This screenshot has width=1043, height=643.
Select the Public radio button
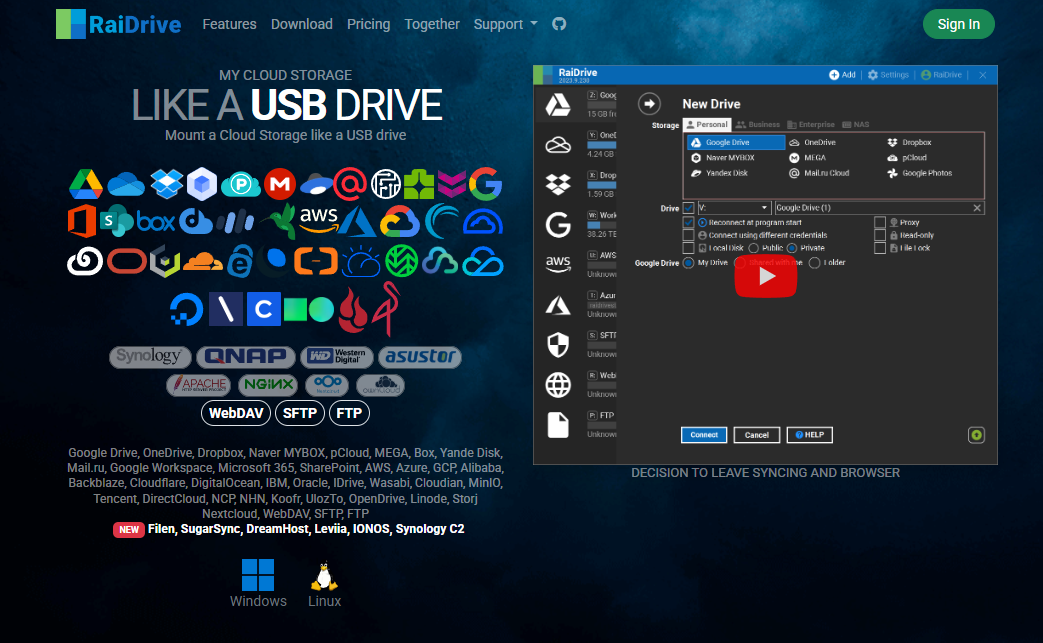[x=753, y=248]
